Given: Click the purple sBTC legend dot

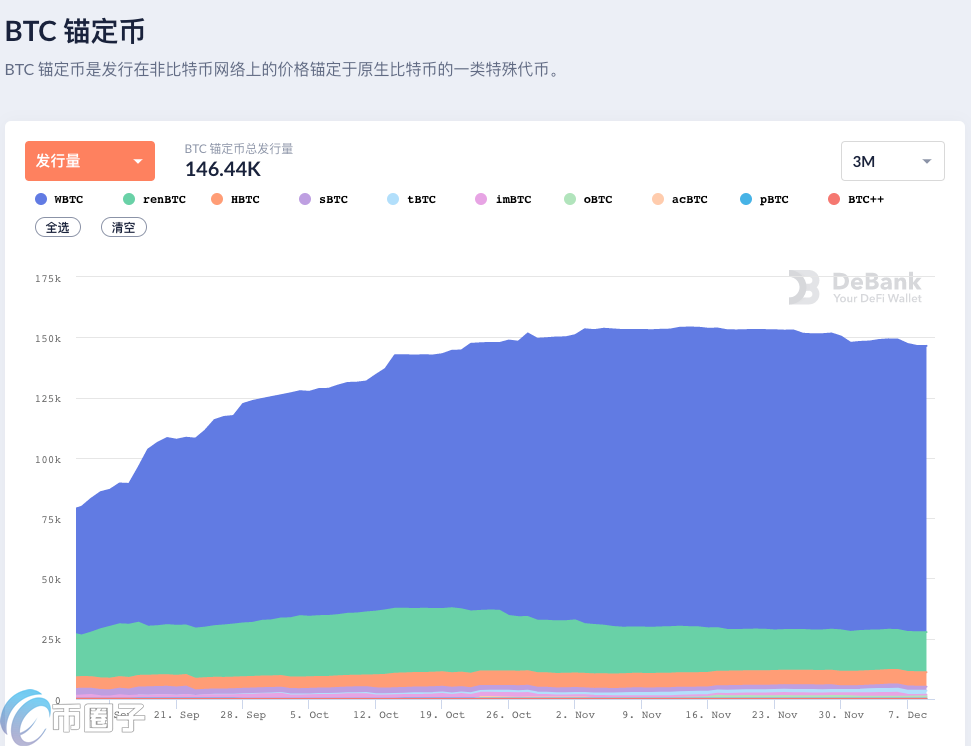Looking at the screenshot, I should [x=305, y=199].
